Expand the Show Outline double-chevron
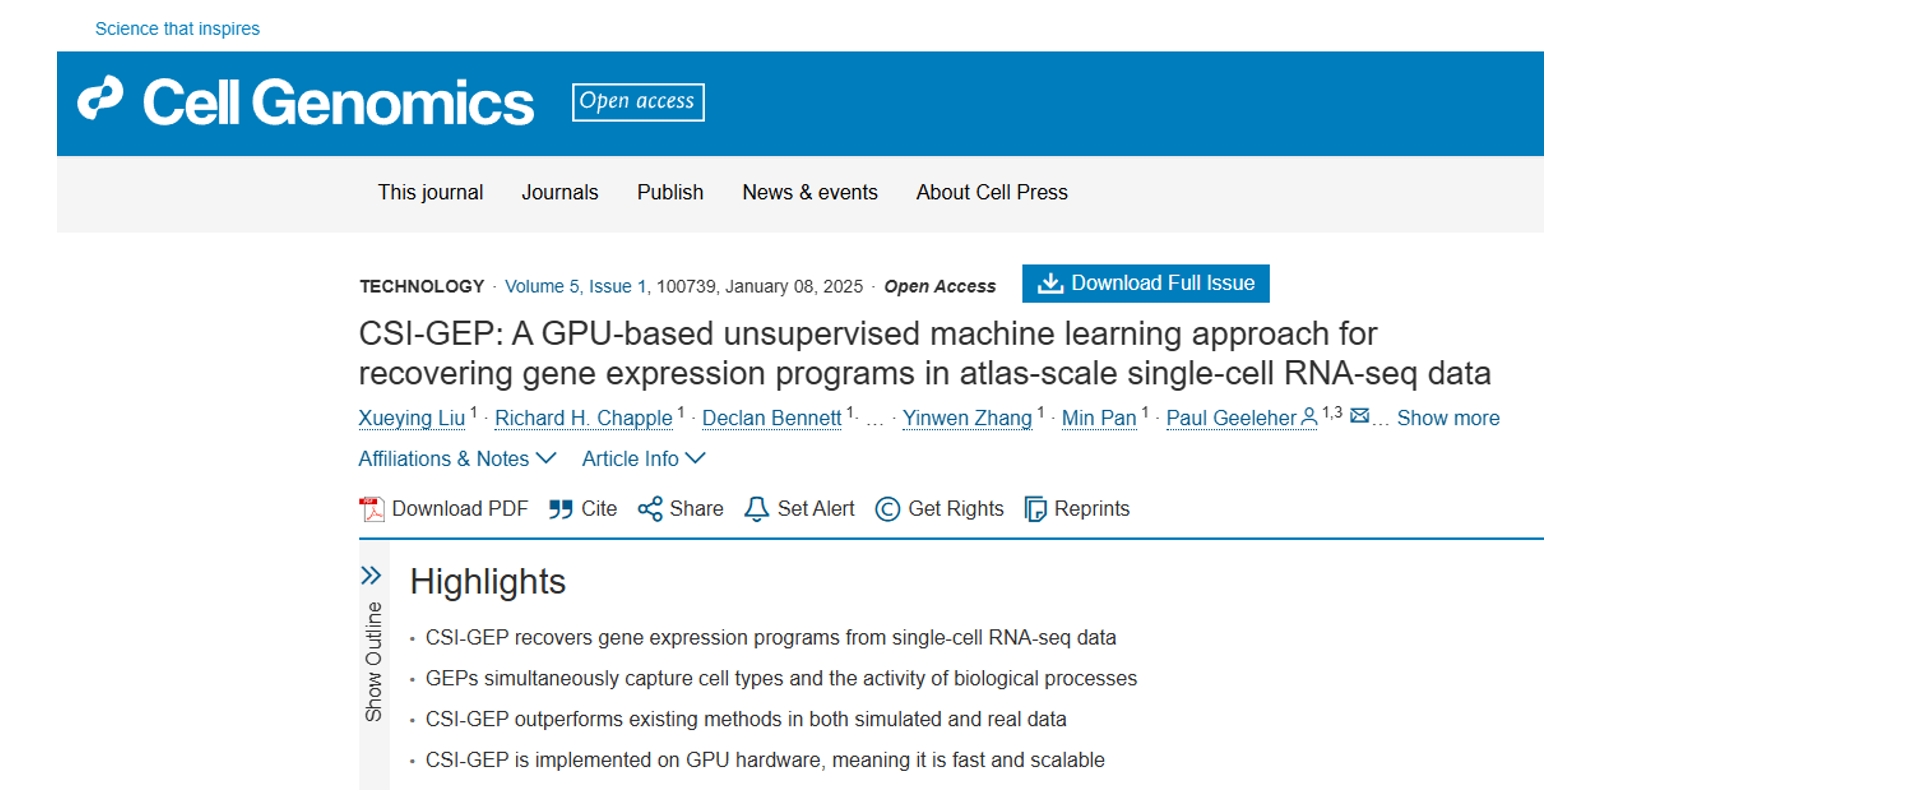1913x804 pixels. pos(371,575)
